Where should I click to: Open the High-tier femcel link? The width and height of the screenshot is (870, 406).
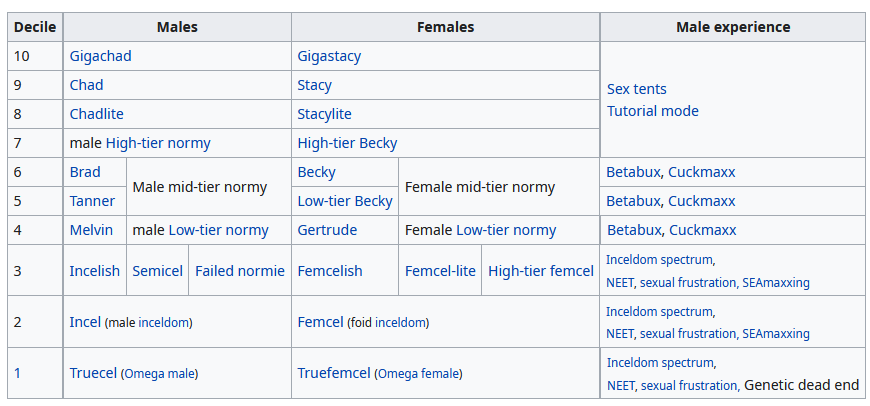click(541, 271)
